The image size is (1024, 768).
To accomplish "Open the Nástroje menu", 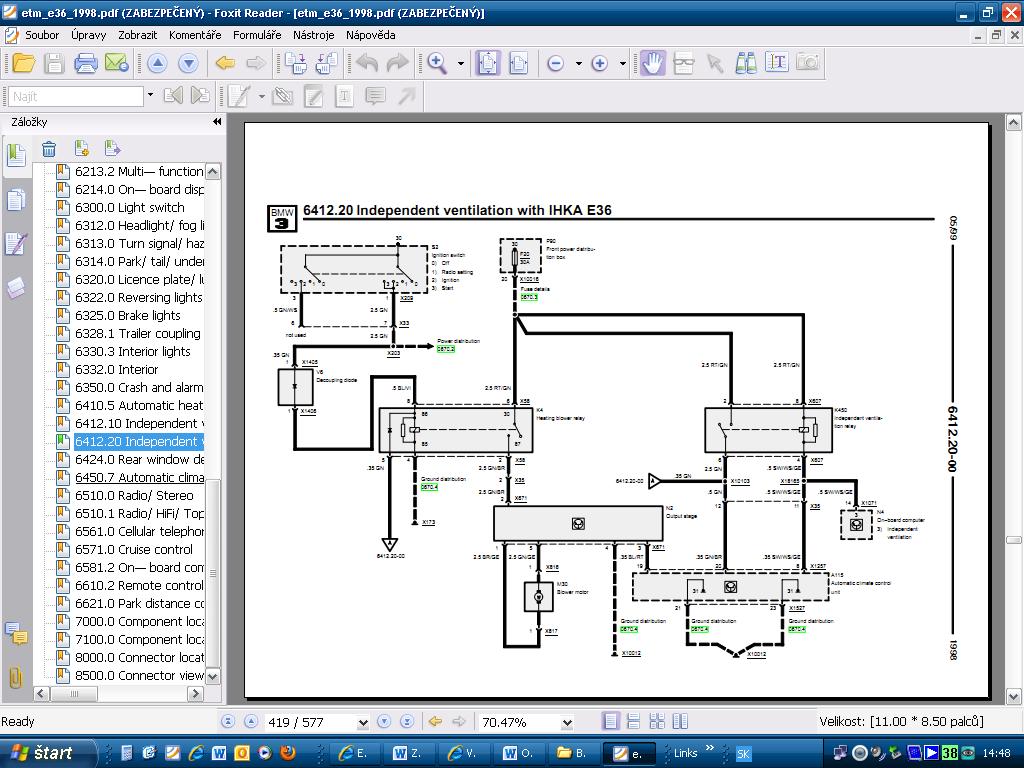I will pos(313,35).
